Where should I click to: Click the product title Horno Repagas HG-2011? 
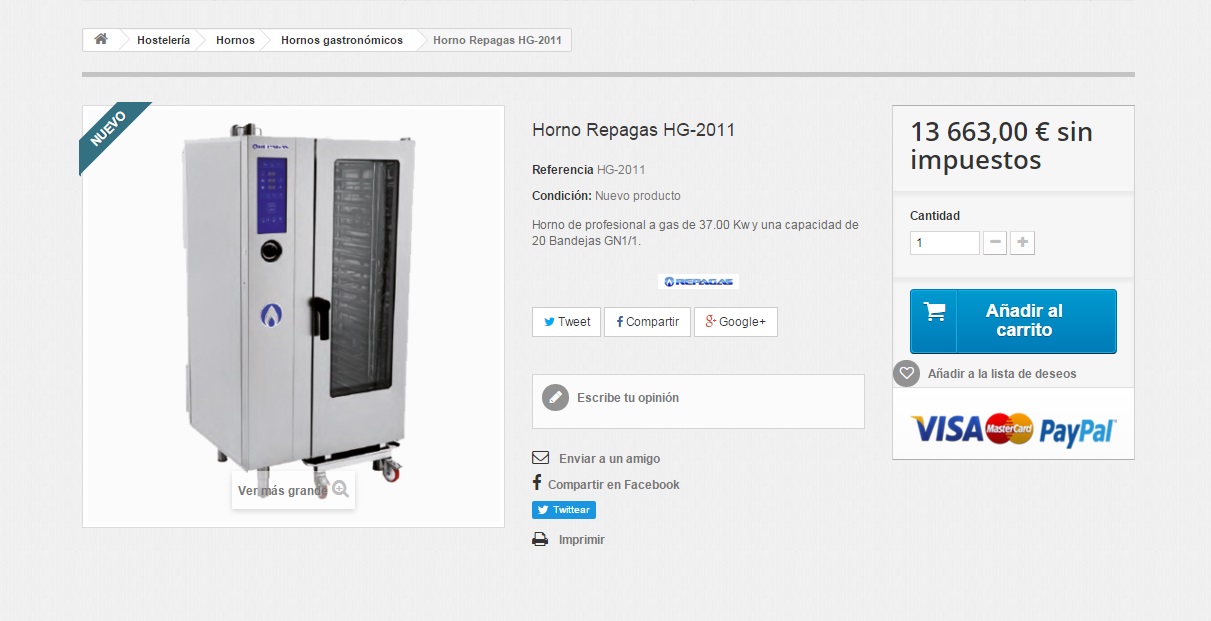[634, 130]
